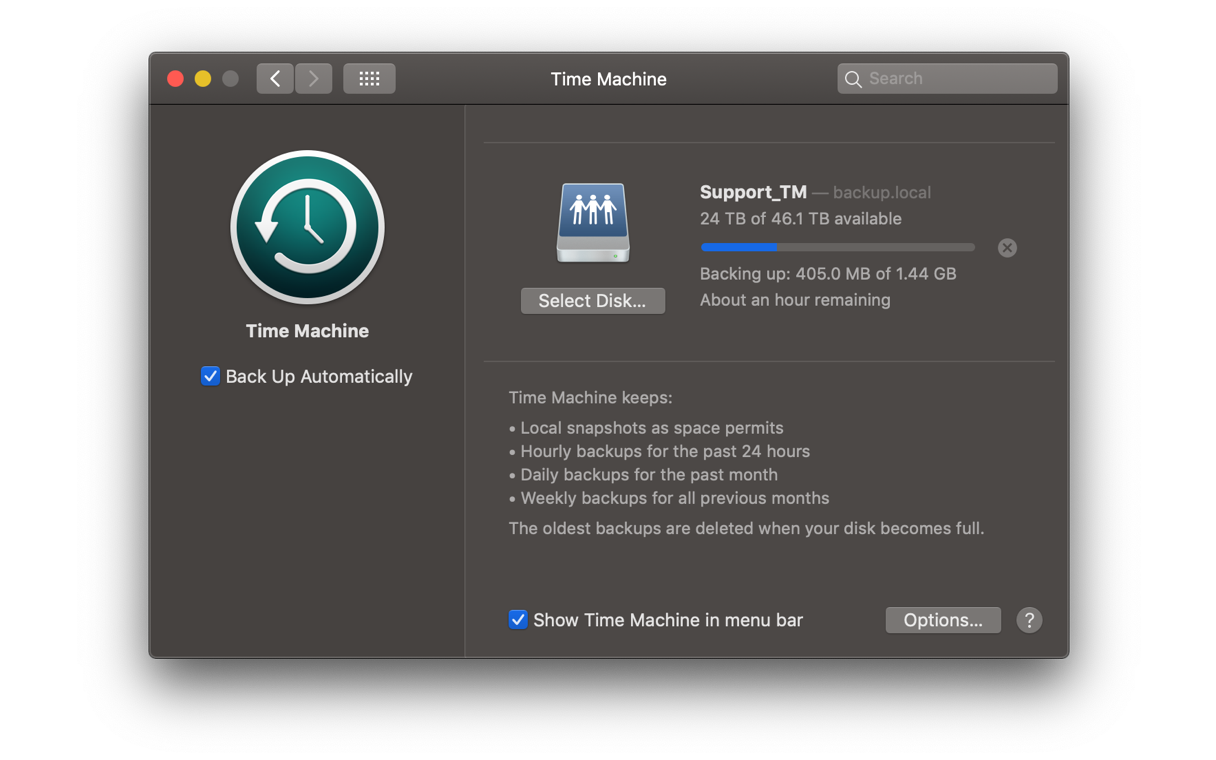The width and height of the screenshot is (1216, 760).
Task: Click Weekly backups for all previous months
Action: click(x=669, y=498)
